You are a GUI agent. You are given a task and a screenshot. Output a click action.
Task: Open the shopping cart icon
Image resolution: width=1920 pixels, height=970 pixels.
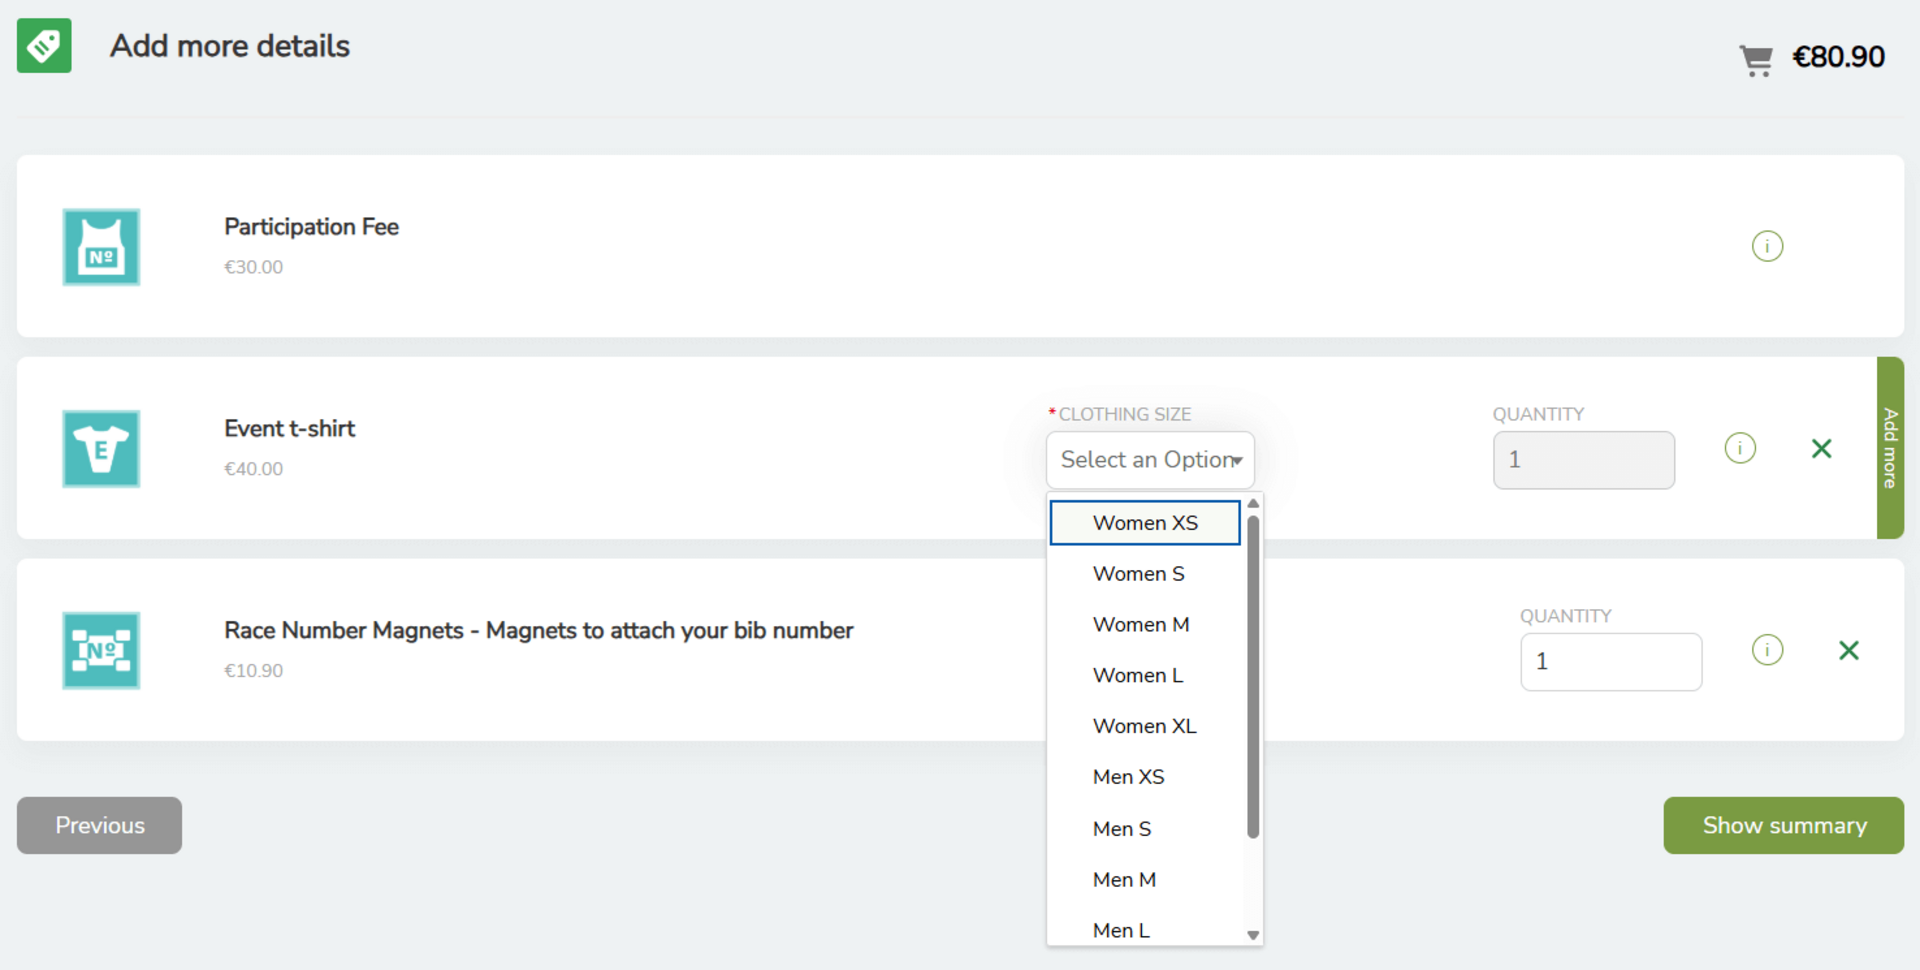[1755, 60]
